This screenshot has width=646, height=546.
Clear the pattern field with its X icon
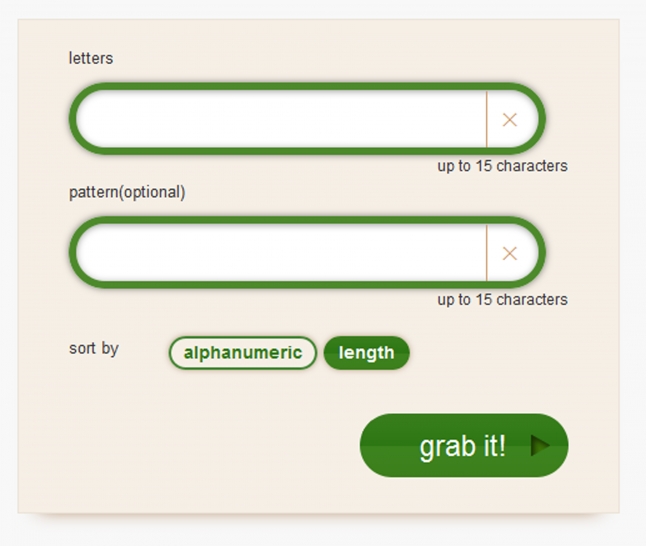(510, 254)
